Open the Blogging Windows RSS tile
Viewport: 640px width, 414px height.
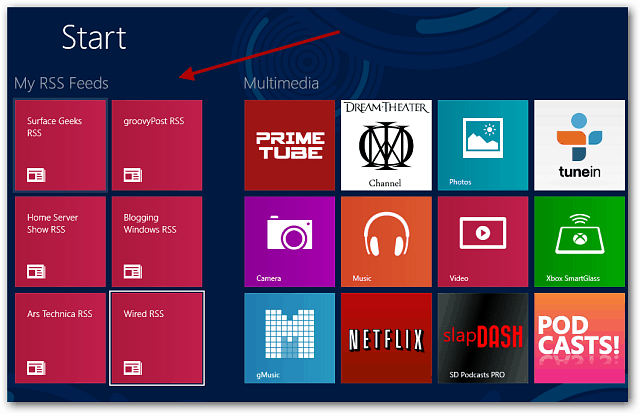(157, 242)
